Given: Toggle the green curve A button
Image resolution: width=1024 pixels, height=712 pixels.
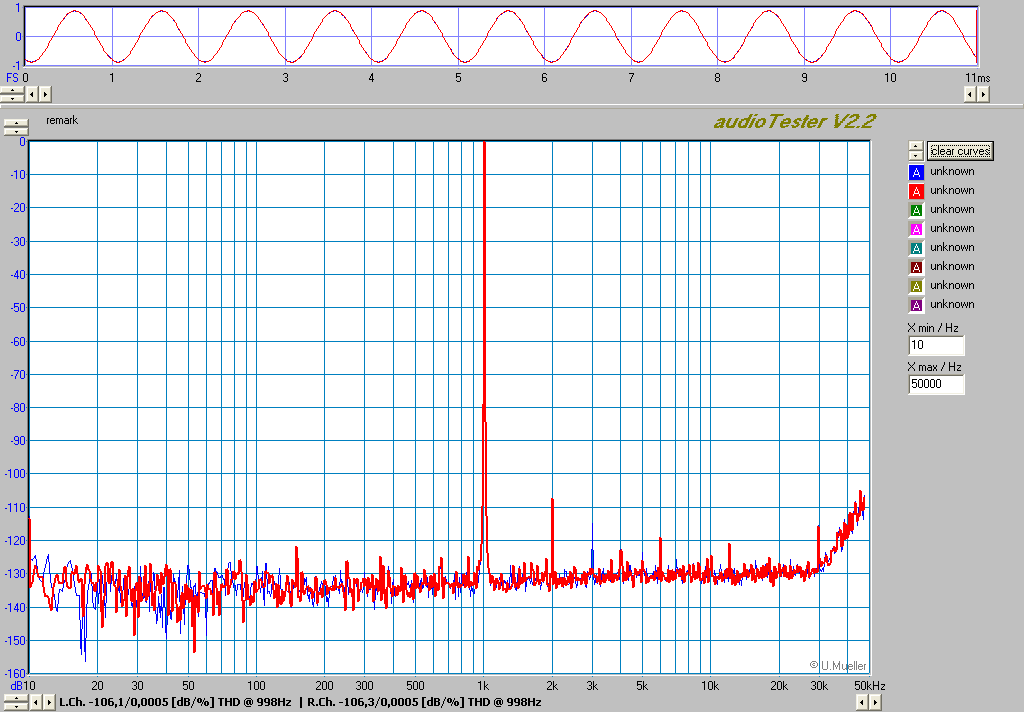Looking at the screenshot, I should tap(915, 209).
